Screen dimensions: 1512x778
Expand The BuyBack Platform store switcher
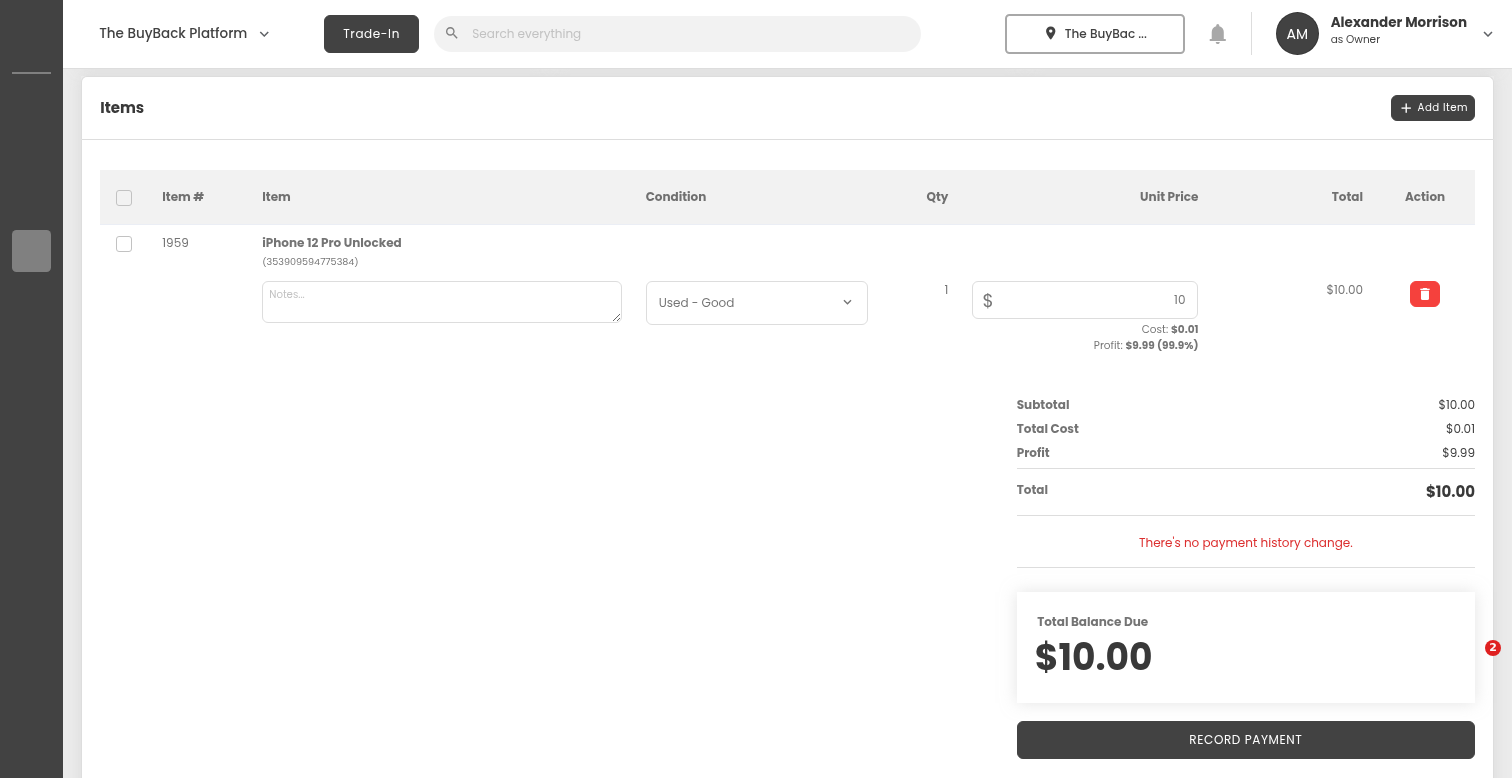(x=264, y=34)
